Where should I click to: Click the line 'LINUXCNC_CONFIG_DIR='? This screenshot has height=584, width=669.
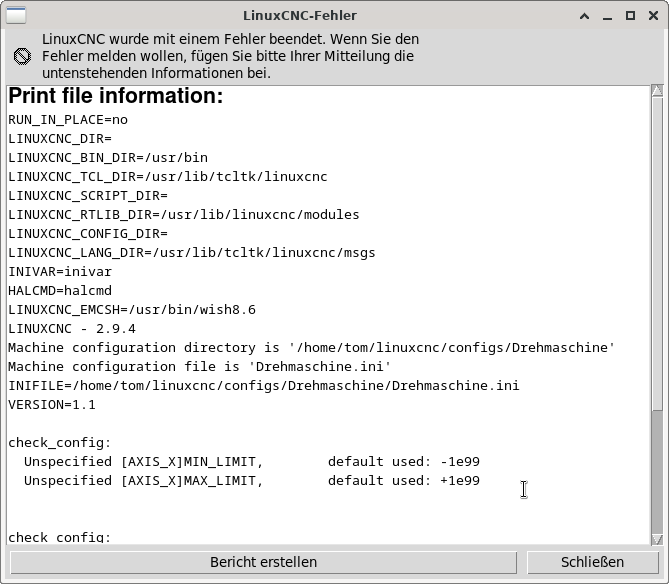(x=88, y=234)
